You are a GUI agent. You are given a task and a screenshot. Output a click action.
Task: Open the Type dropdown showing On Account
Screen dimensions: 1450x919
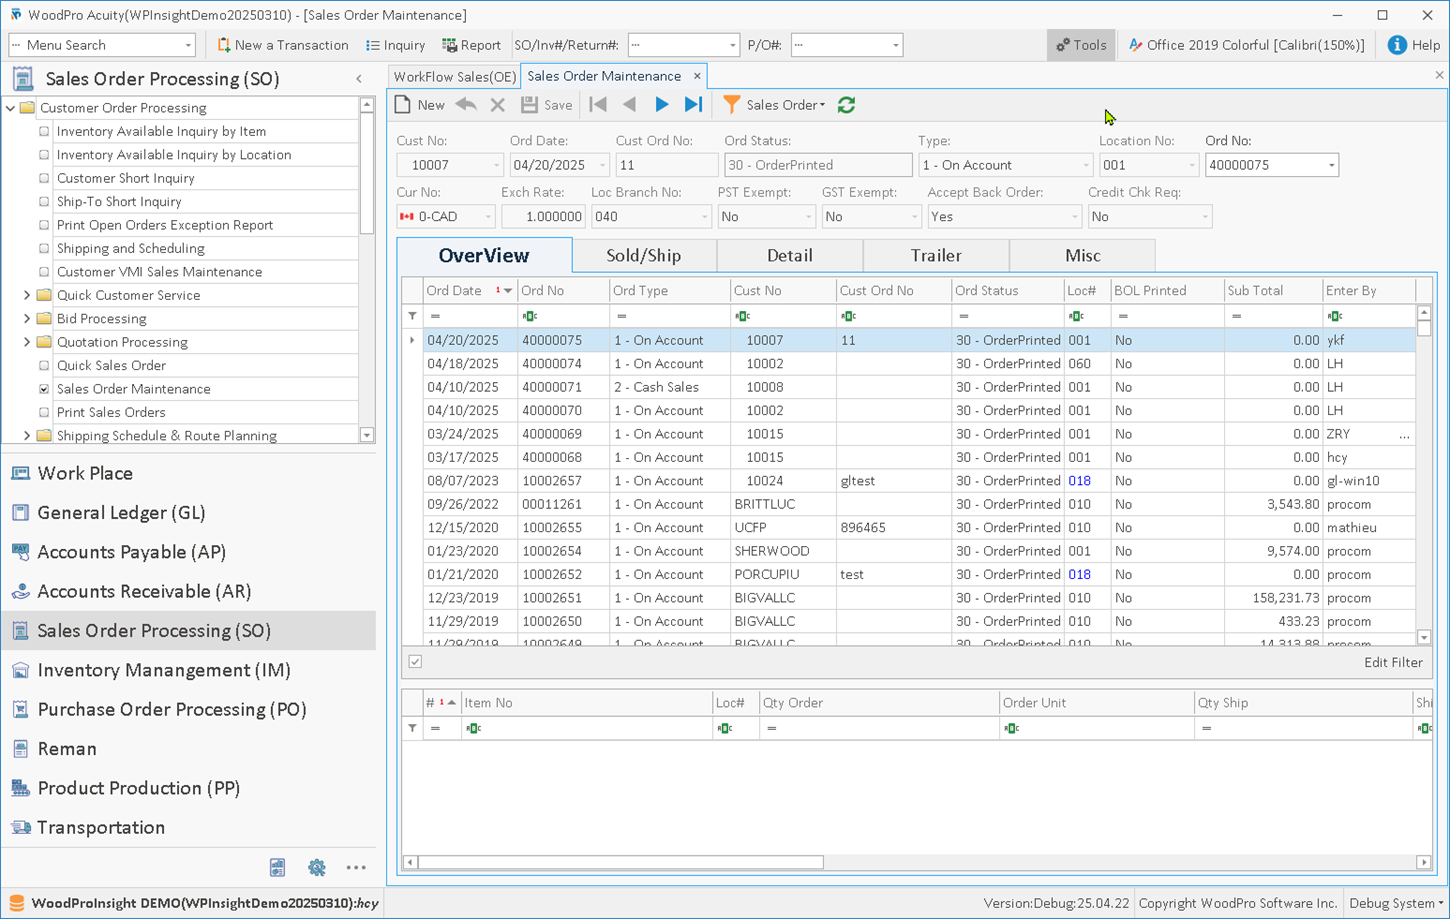[x=1085, y=165]
